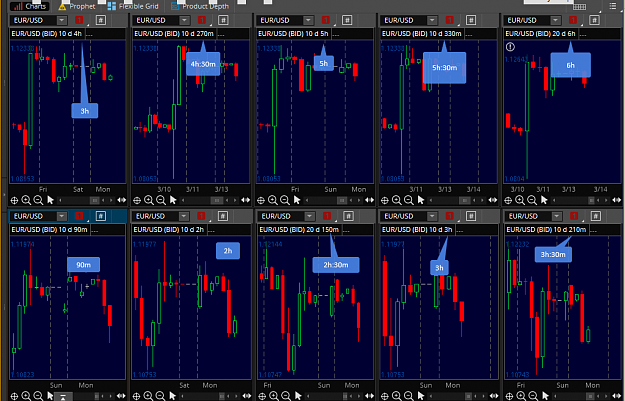Toggle expand arrows under the 10 d 270m chart
625x401 pixels.
click(x=246, y=200)
